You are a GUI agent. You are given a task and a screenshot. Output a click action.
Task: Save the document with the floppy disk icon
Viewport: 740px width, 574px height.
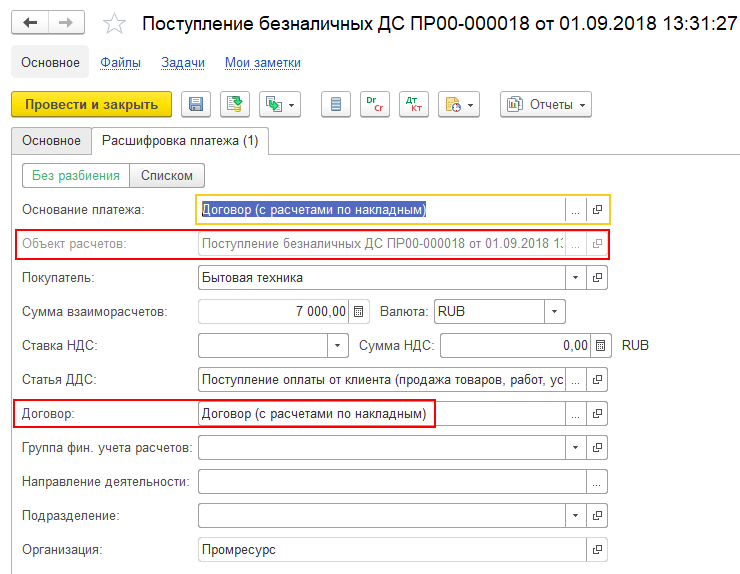tap(196, 104)
